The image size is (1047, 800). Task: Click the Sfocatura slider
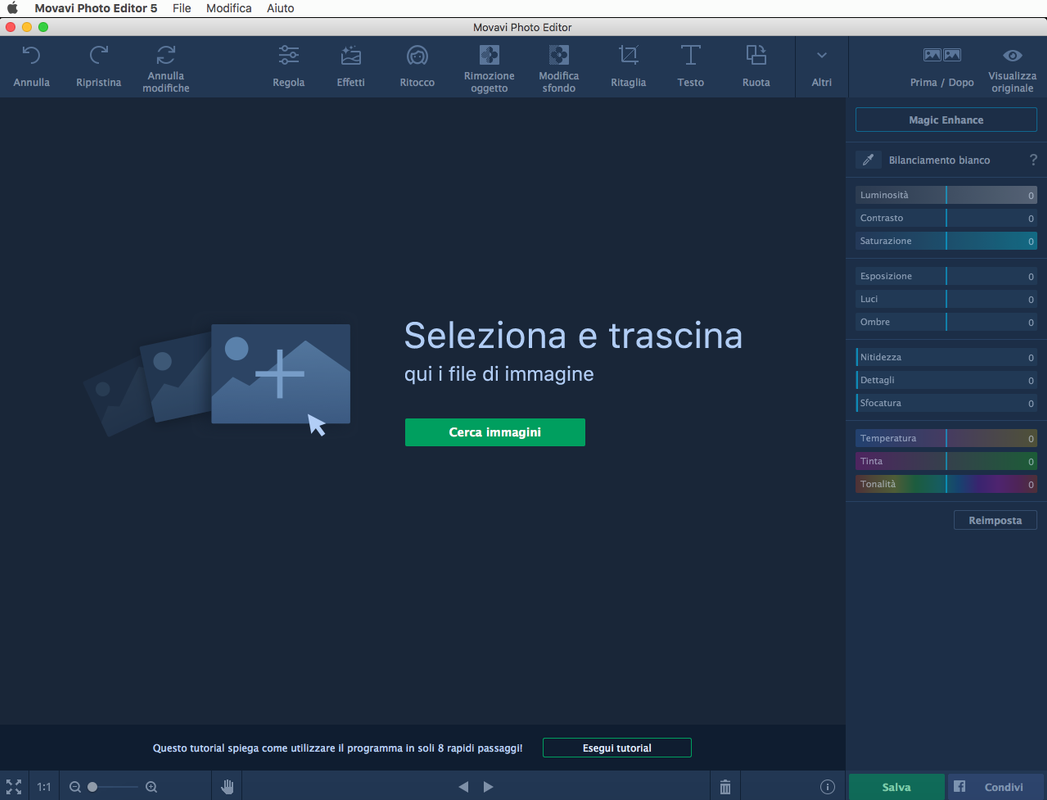tap(946, 403)
